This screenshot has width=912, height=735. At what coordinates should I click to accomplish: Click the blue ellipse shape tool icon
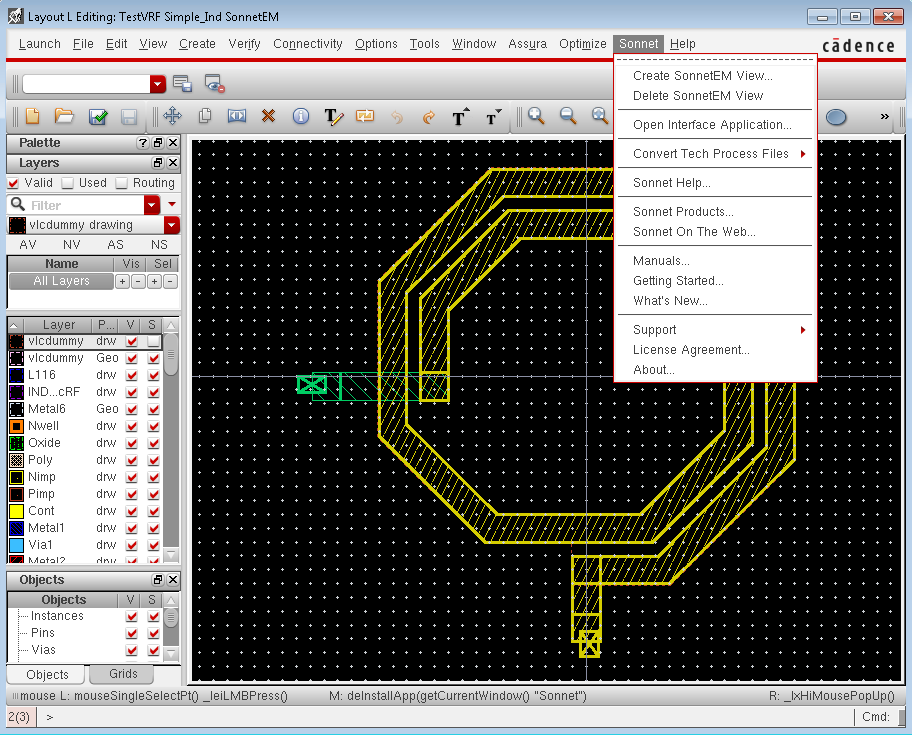(x=836, y=117)
